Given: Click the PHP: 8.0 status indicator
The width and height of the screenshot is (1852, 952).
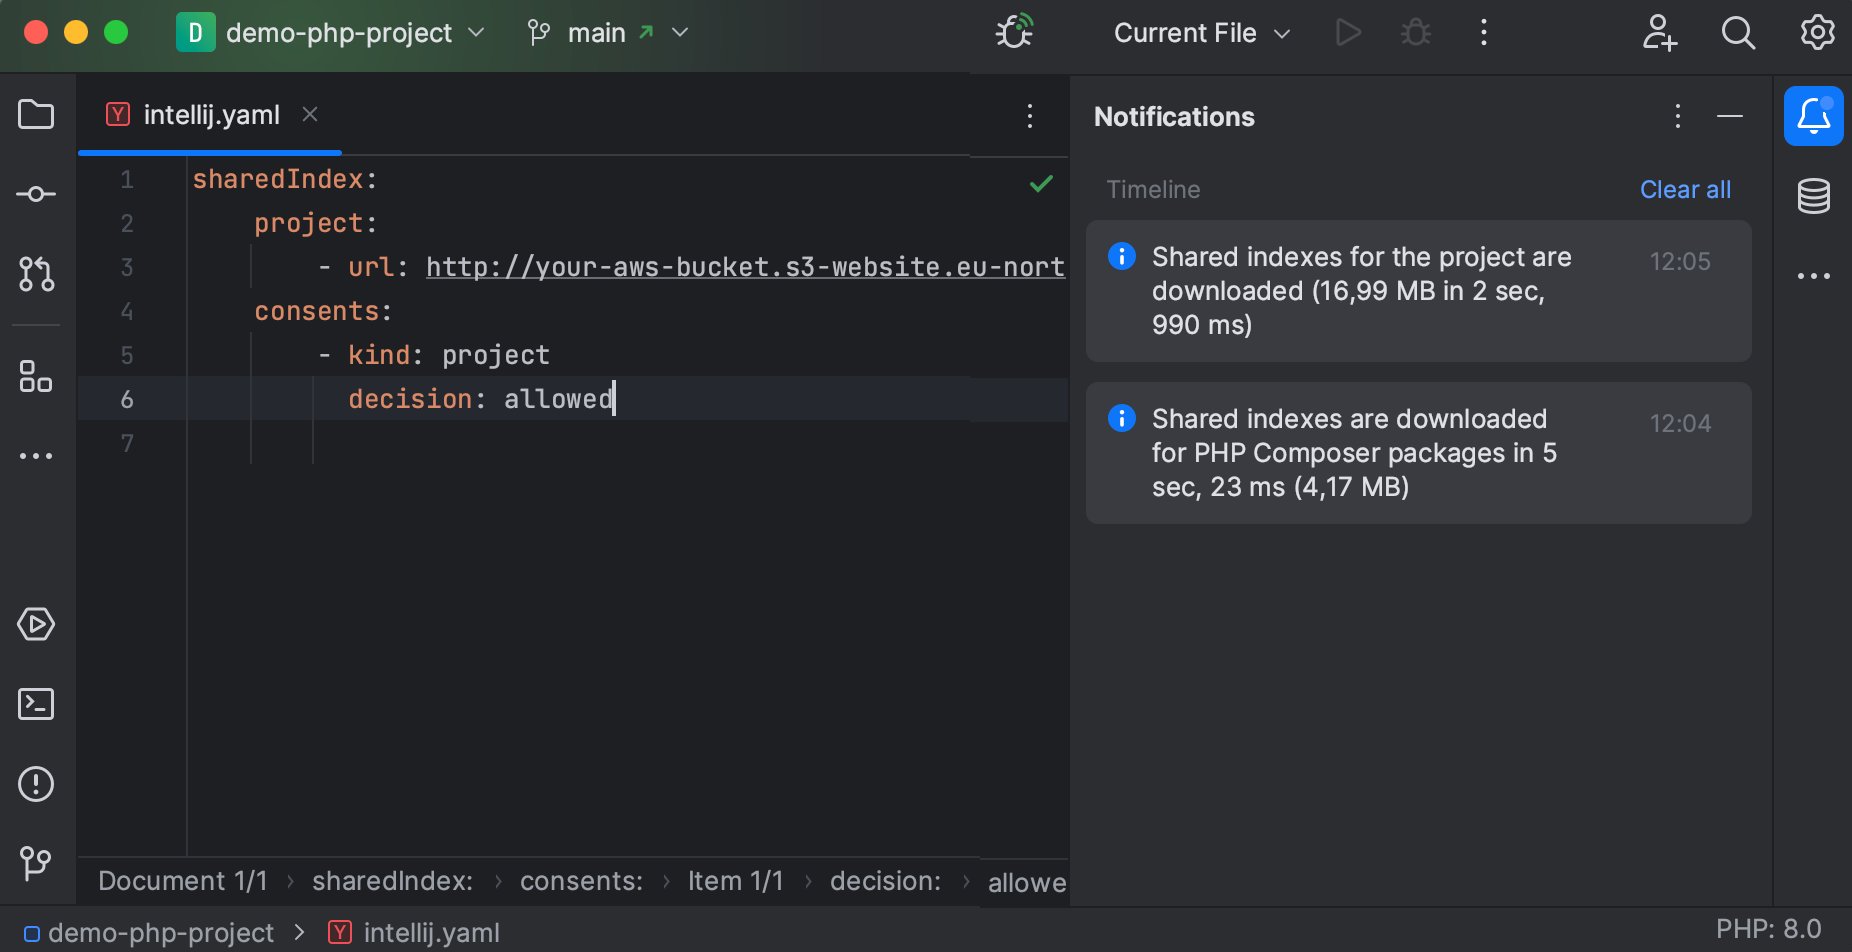Looking at the screenshot, I should 1768,929.
